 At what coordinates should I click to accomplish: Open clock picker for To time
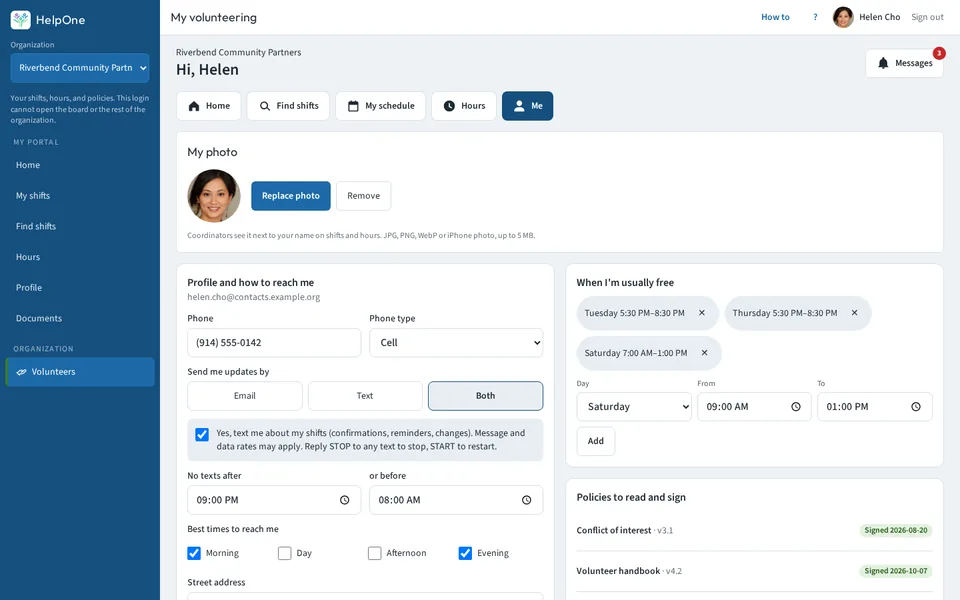915,407
